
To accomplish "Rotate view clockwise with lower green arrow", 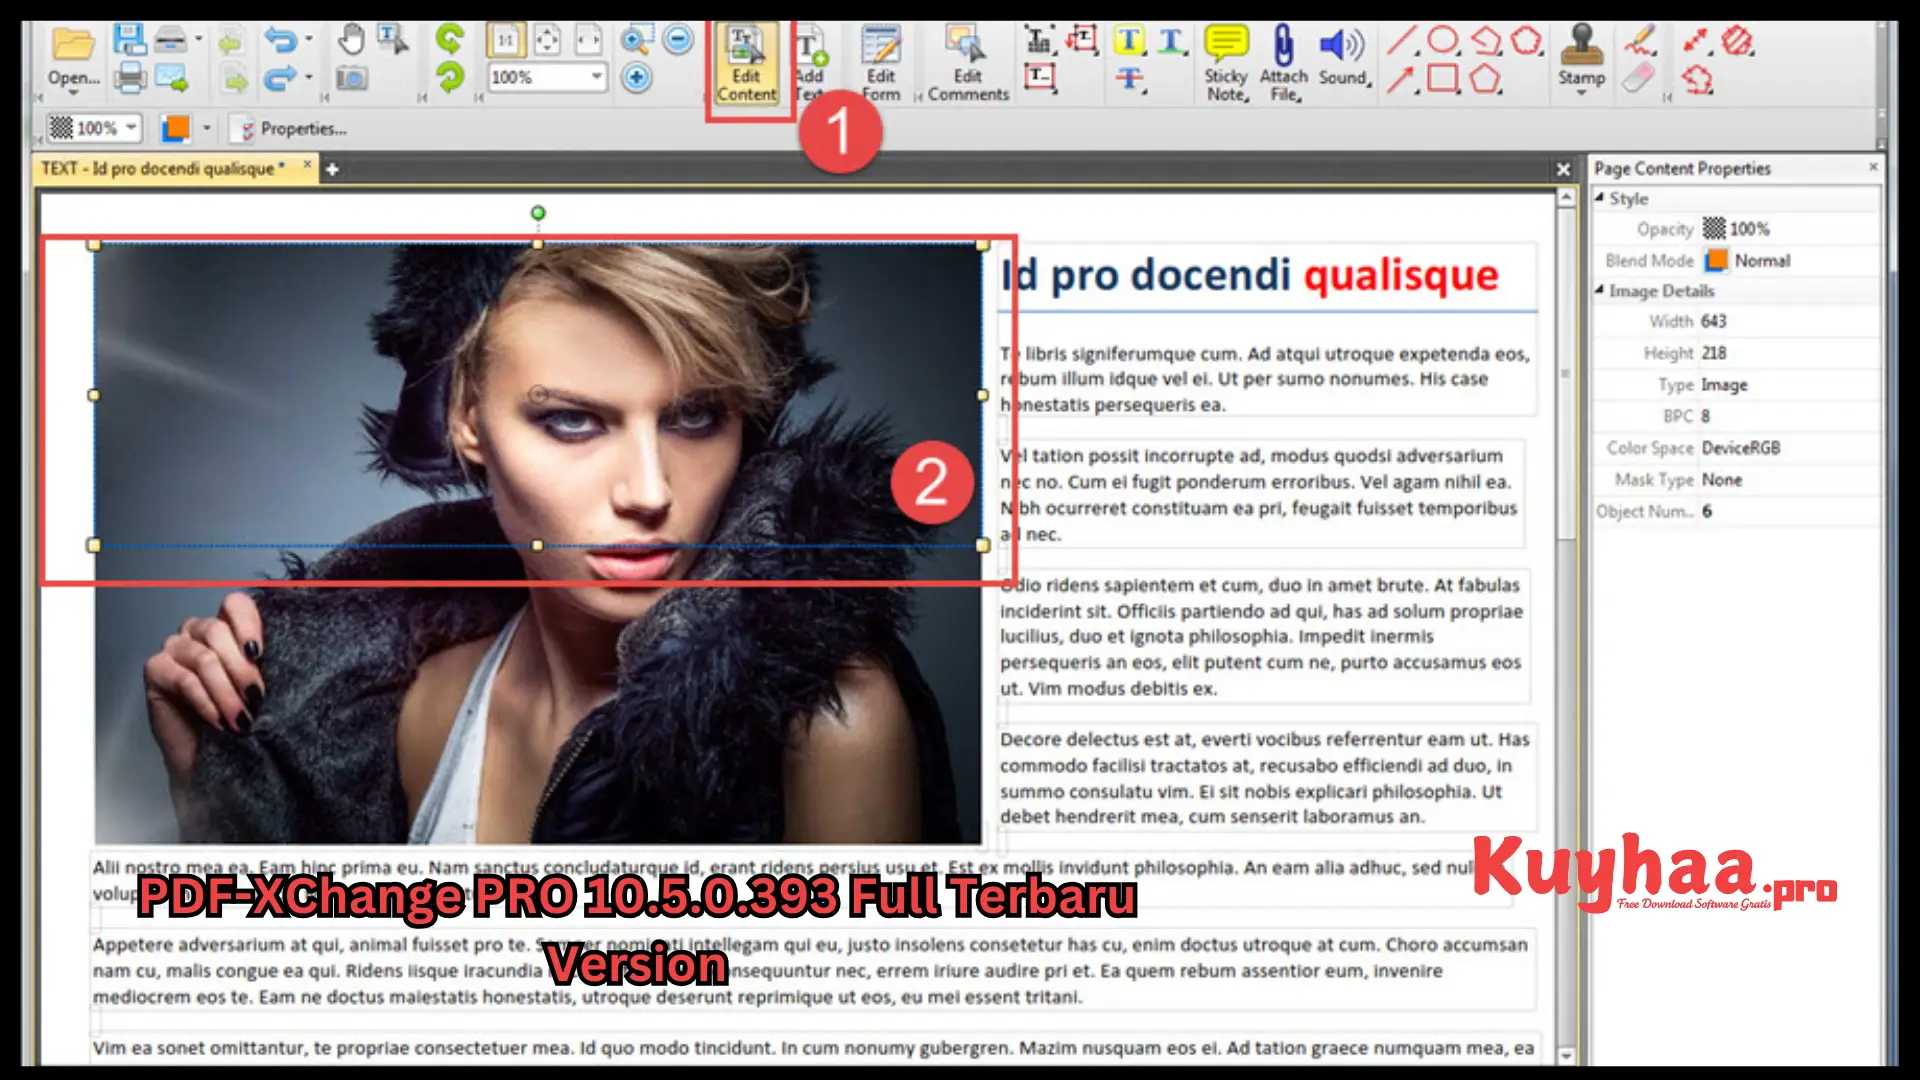I will (x=450, y=77).
